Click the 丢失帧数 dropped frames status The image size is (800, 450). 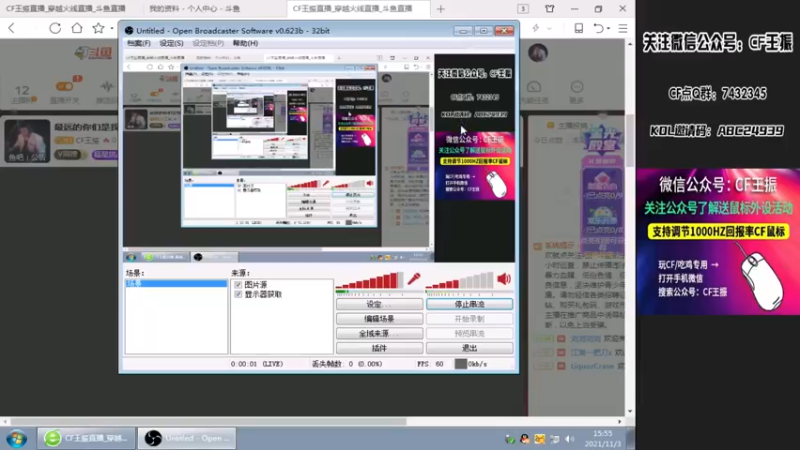[347, 364]
